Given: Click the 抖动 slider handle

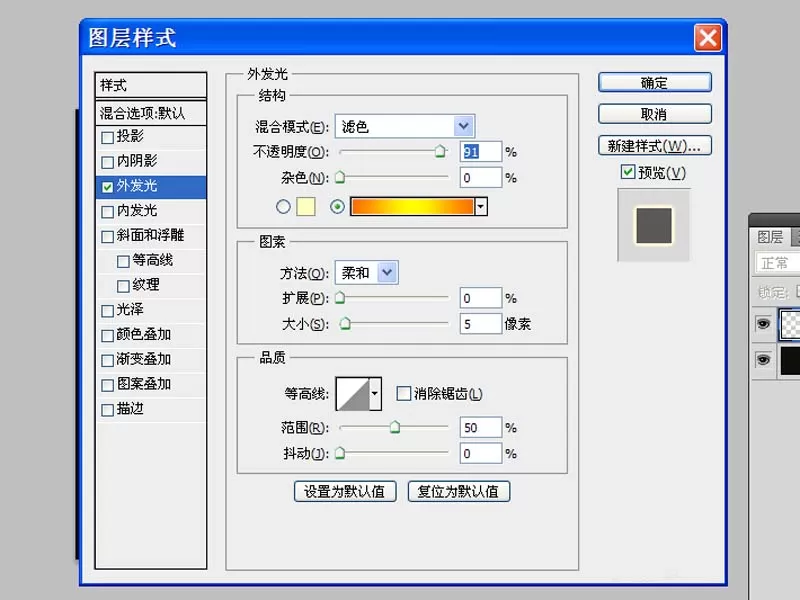Looking at the screenshot, I should pyautogui.click(x=340, y=453).
